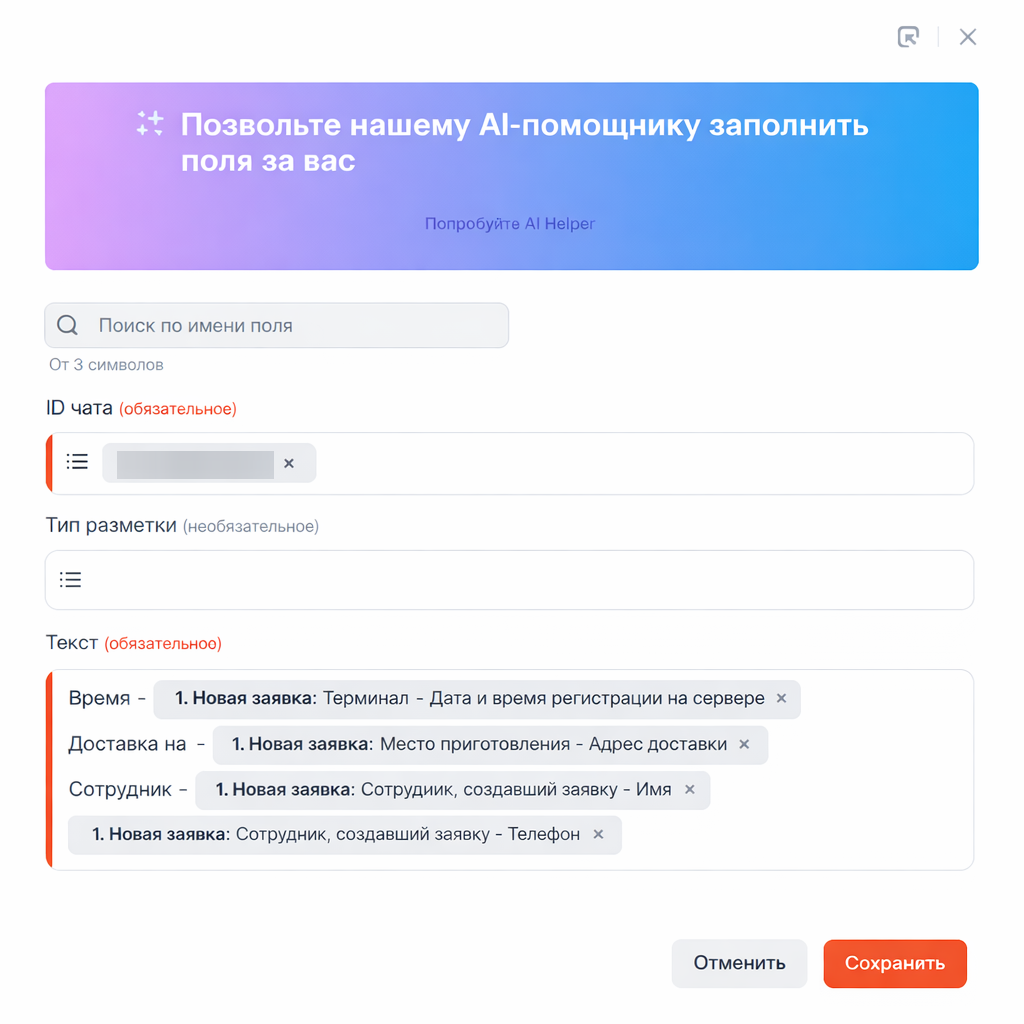Click the Сохранить button
Screen dimensions: 1024x1024
pyautogui.click(x=895, y=964)
